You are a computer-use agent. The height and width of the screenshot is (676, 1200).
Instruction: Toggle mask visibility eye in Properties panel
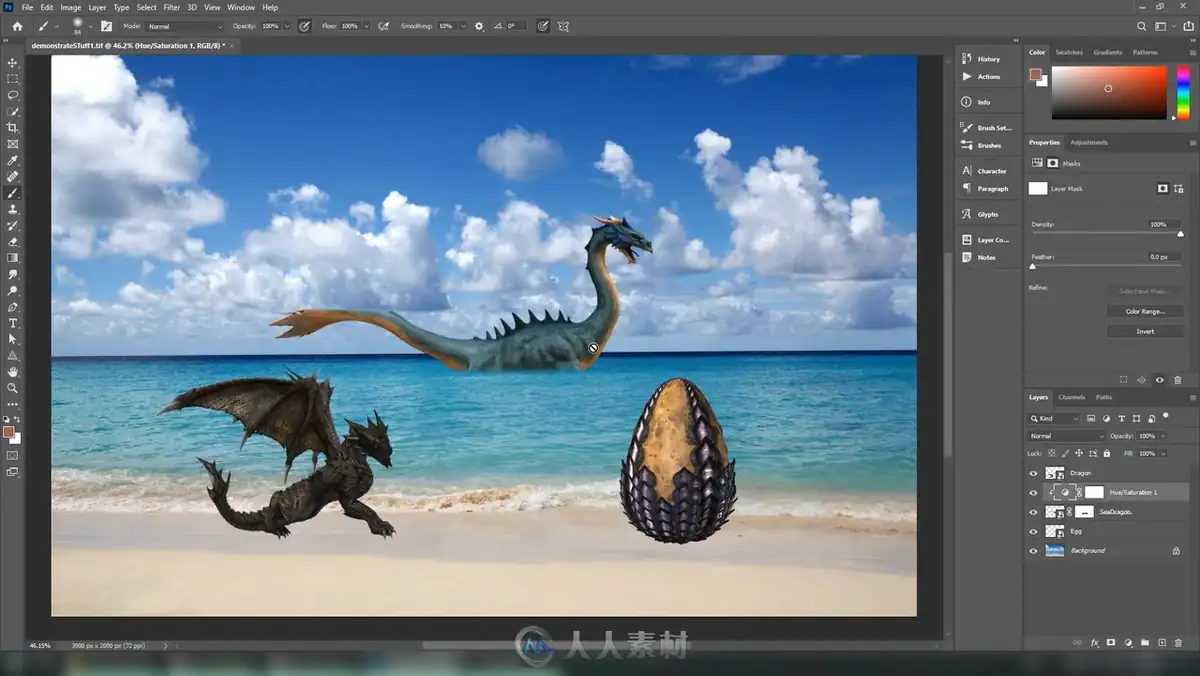point(1160,380)
